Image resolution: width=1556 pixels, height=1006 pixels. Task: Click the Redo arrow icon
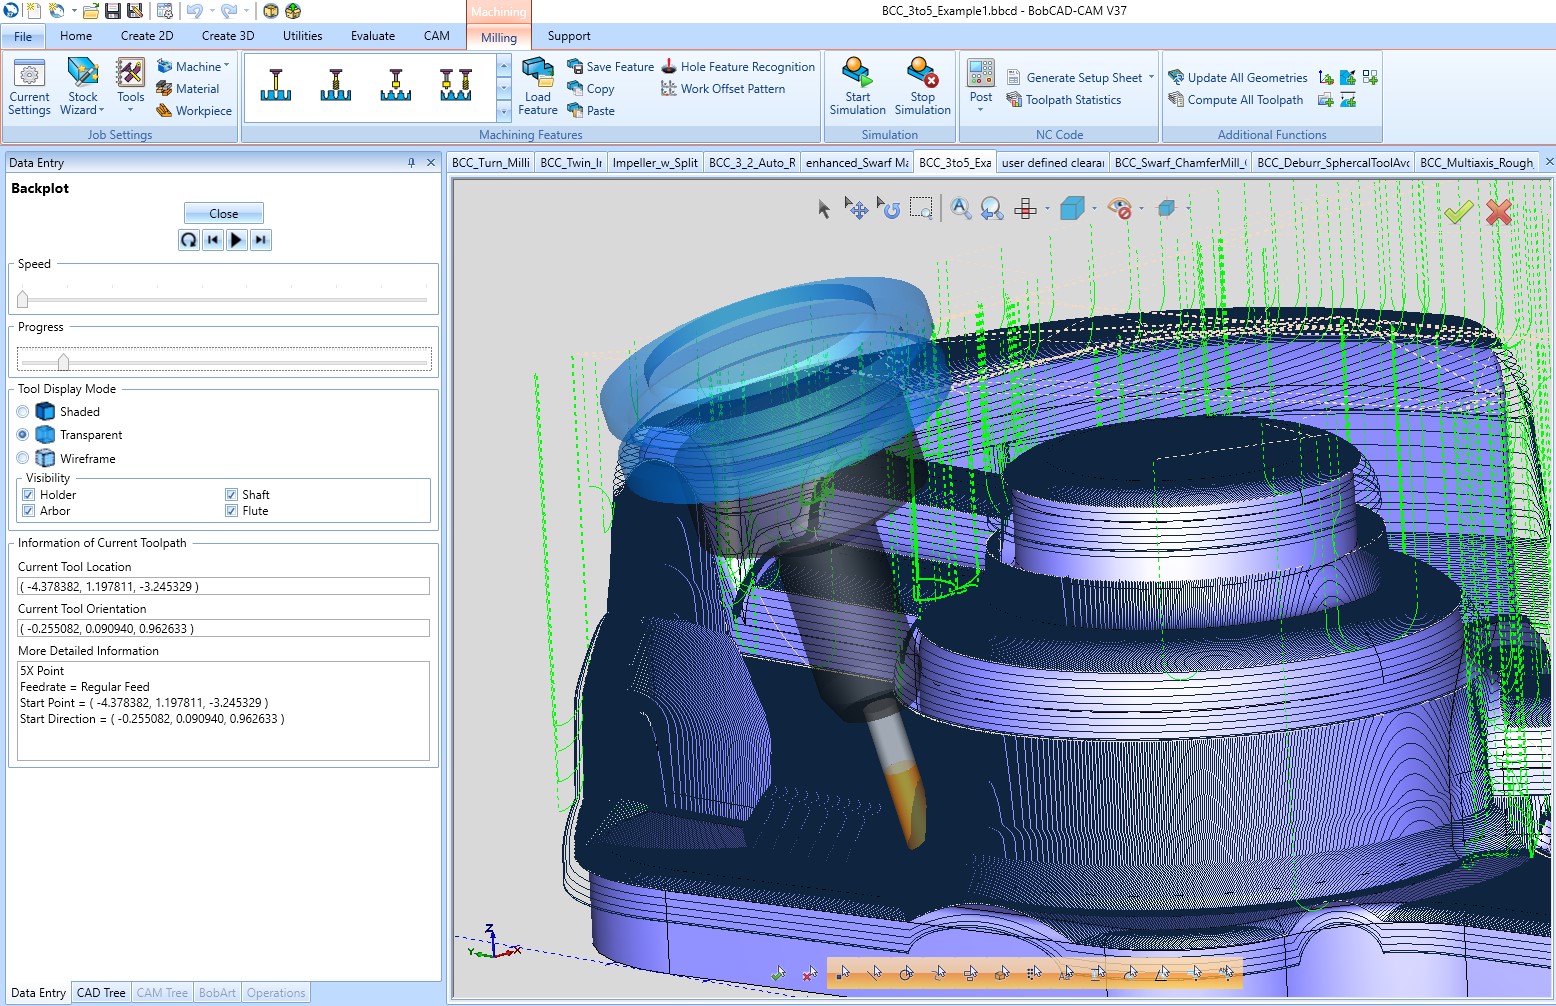[229, 11]
